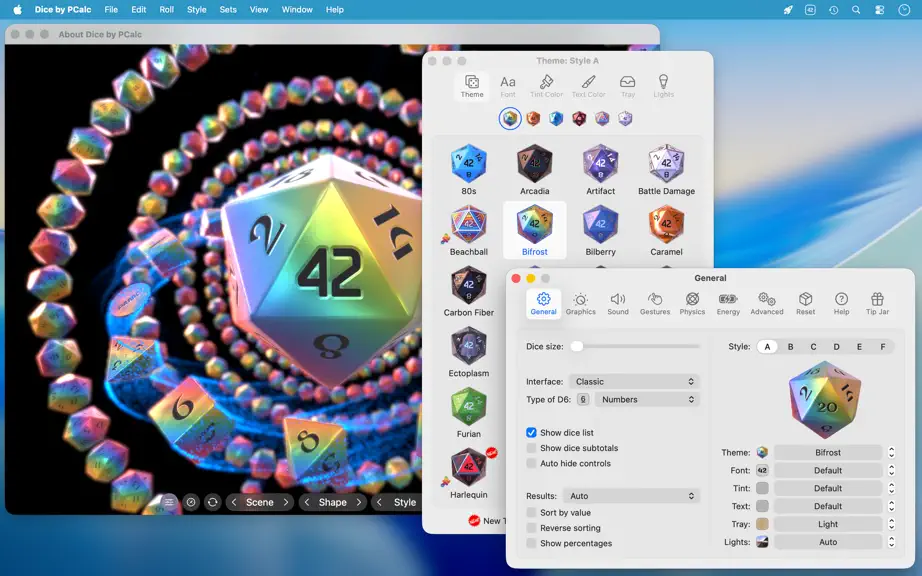Click the circular refresh icon in About window
Viewport: 922px width, 576px height.
(x=212, y=503)
